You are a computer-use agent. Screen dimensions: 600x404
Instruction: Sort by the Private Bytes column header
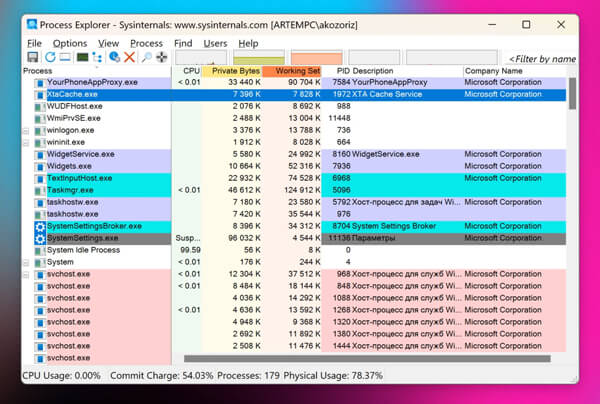(236, 71)
